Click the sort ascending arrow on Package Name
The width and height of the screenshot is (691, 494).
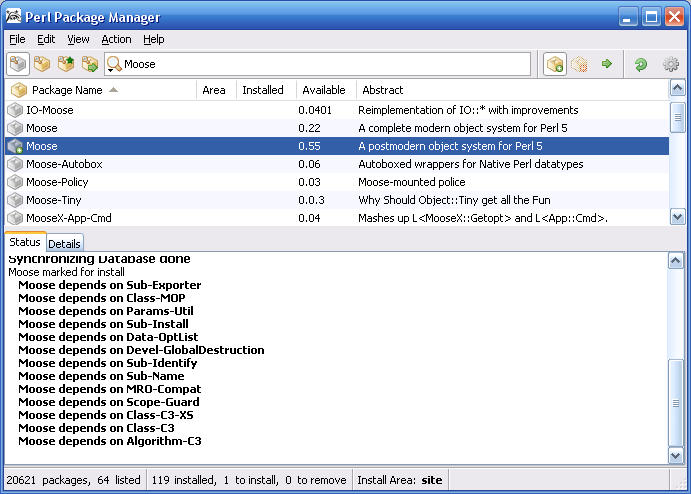point(113,90)
